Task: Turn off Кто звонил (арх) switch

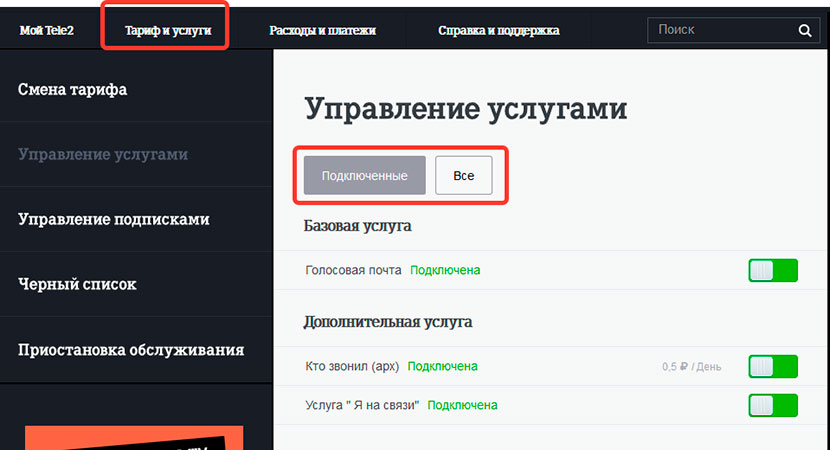Action: tap(772, 366)
